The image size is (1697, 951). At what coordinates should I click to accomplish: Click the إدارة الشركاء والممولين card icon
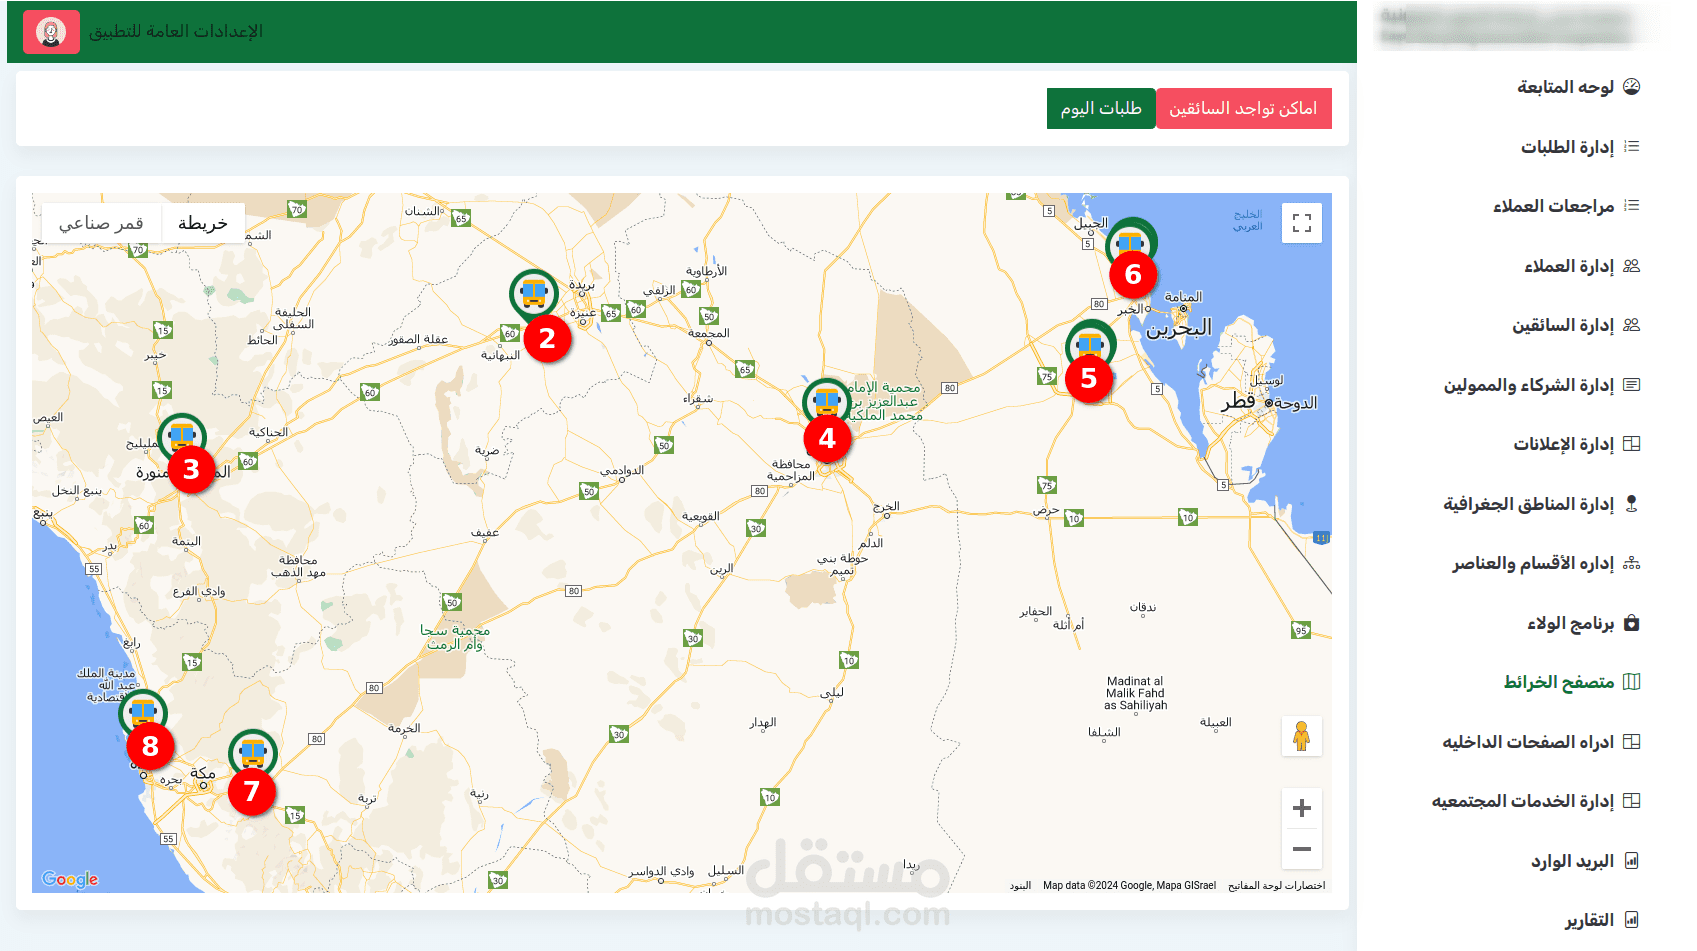[x=1632, y=384]
